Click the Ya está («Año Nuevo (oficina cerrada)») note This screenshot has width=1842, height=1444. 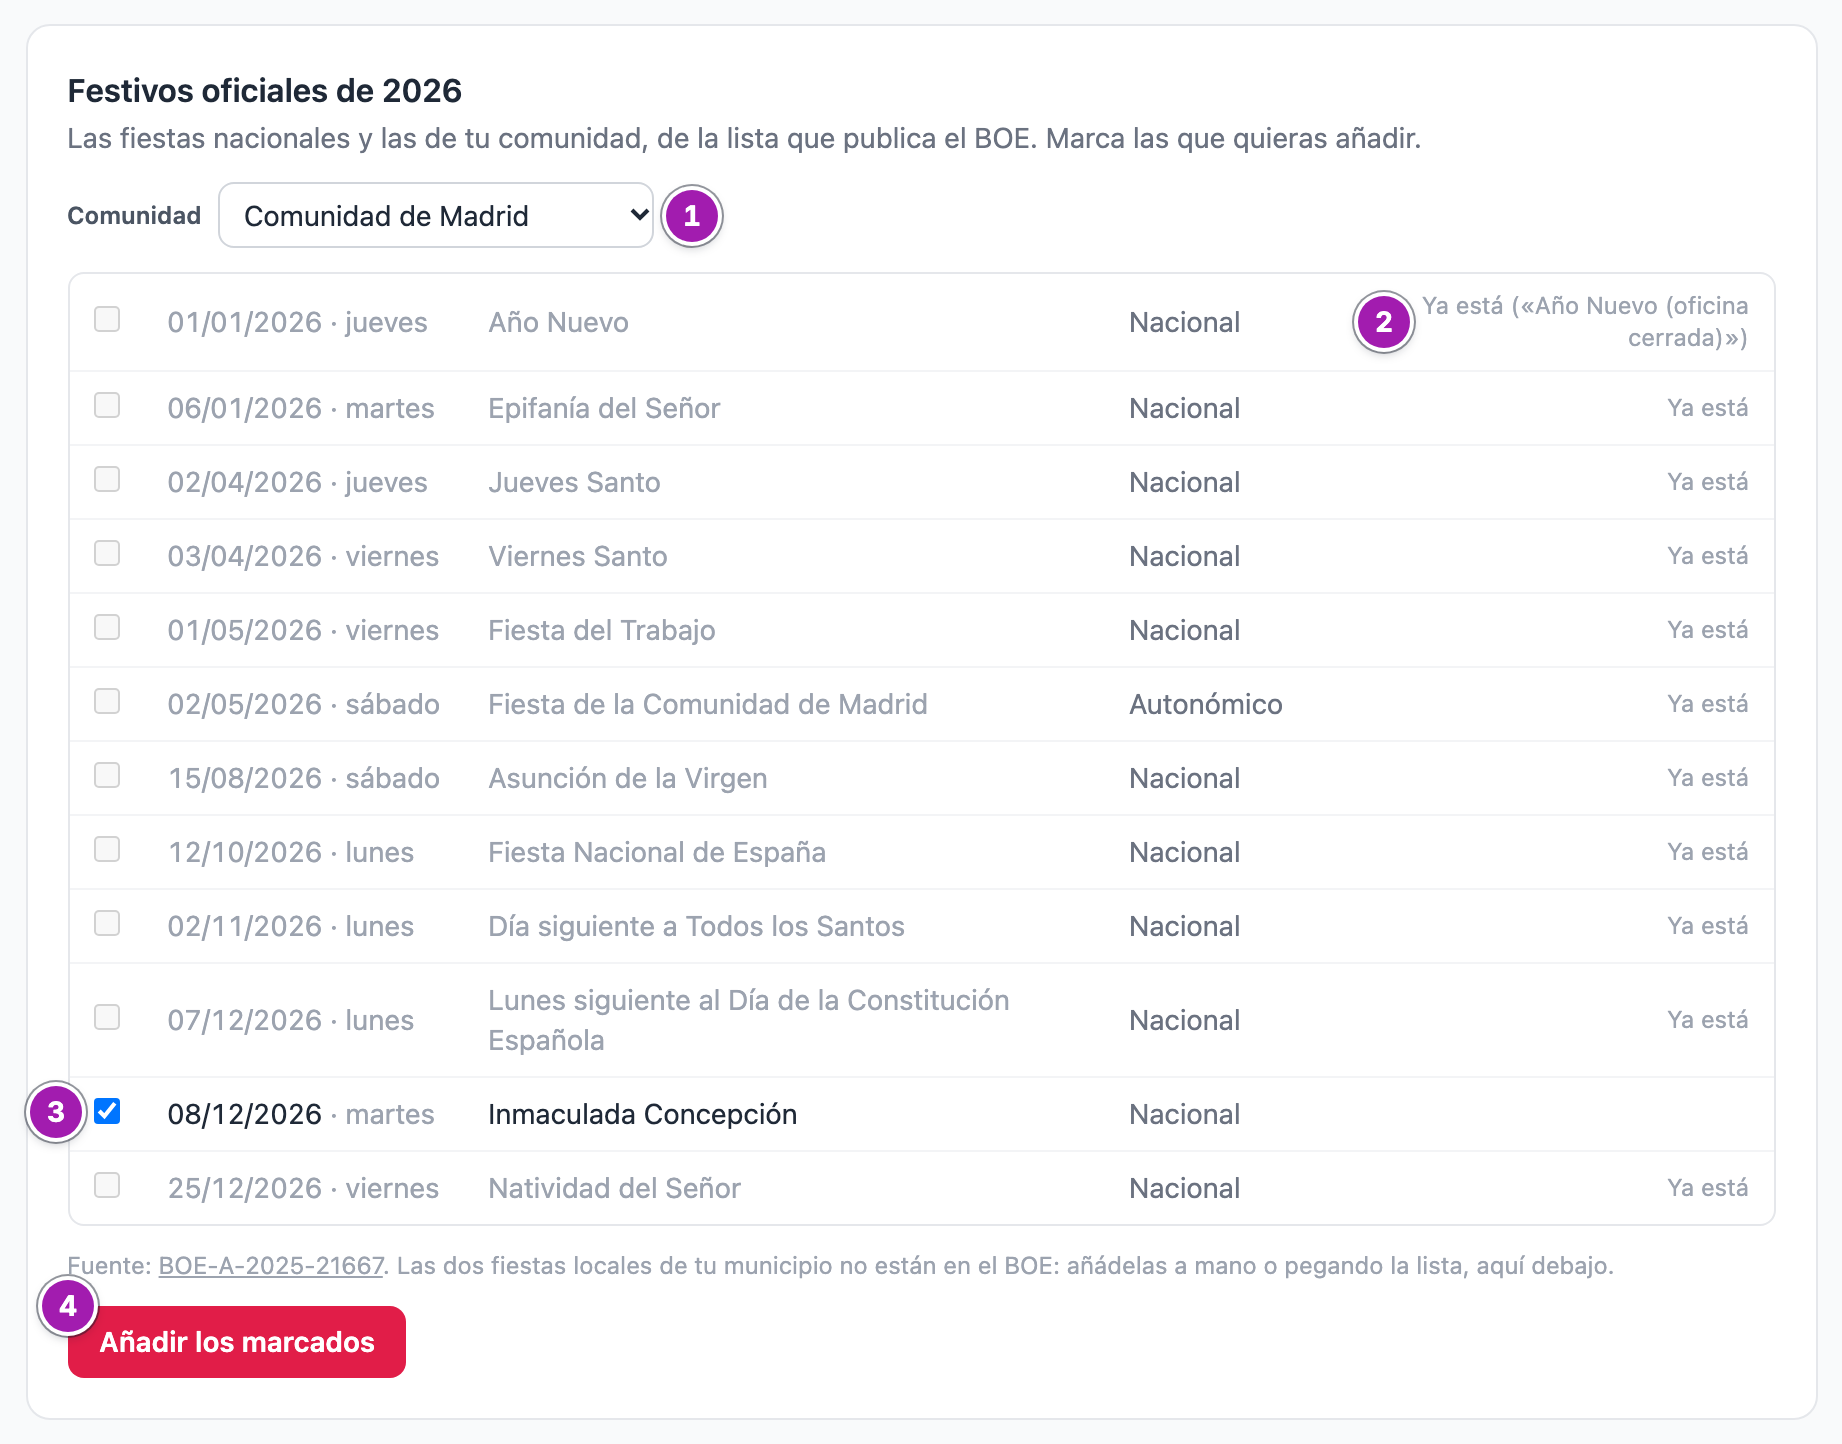(1586, 322)
